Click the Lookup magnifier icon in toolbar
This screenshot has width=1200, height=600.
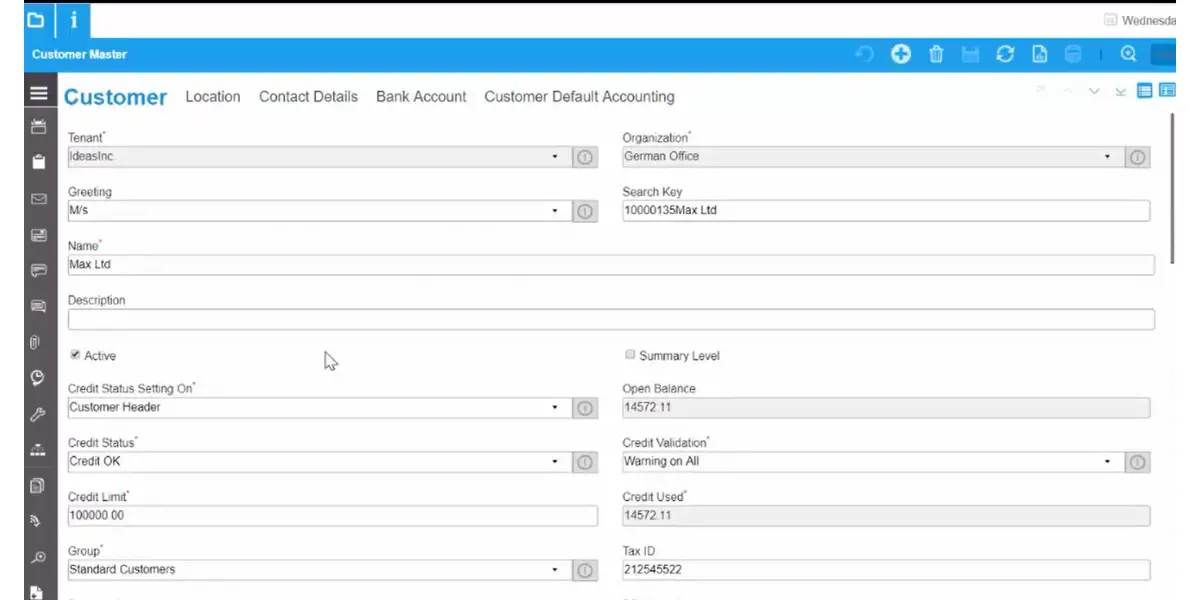pos(1129,55)
